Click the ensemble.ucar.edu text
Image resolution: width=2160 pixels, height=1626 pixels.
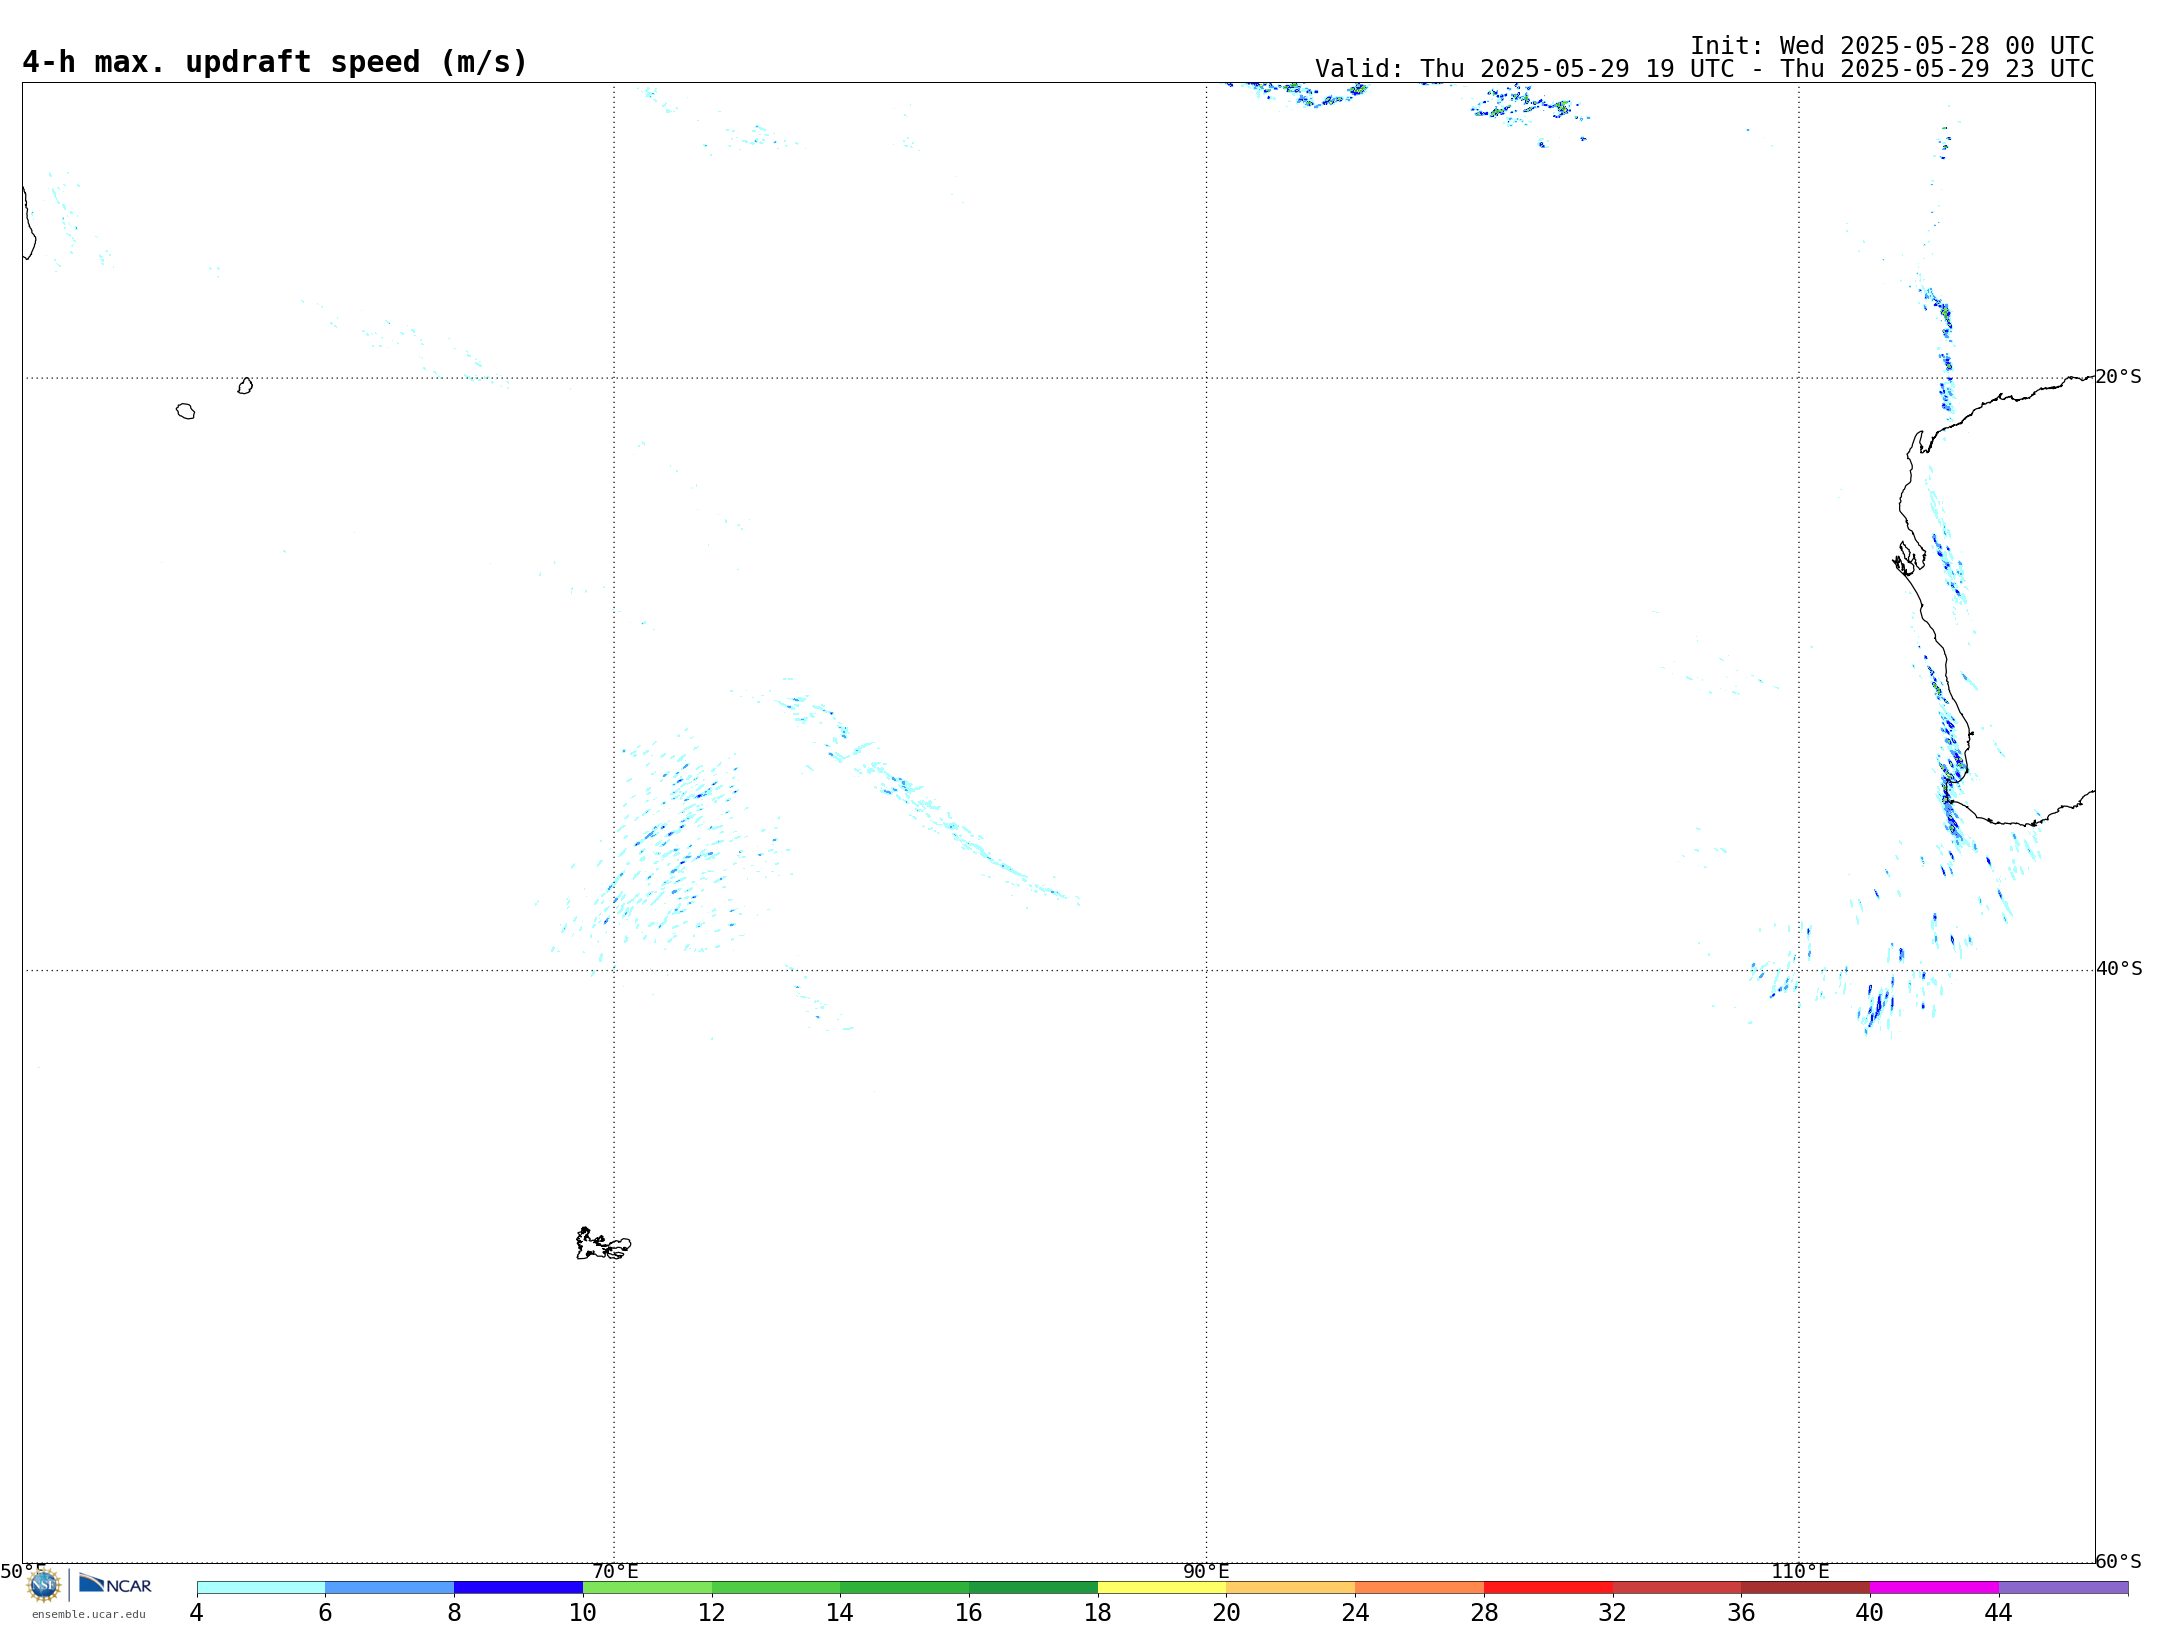89,1614
